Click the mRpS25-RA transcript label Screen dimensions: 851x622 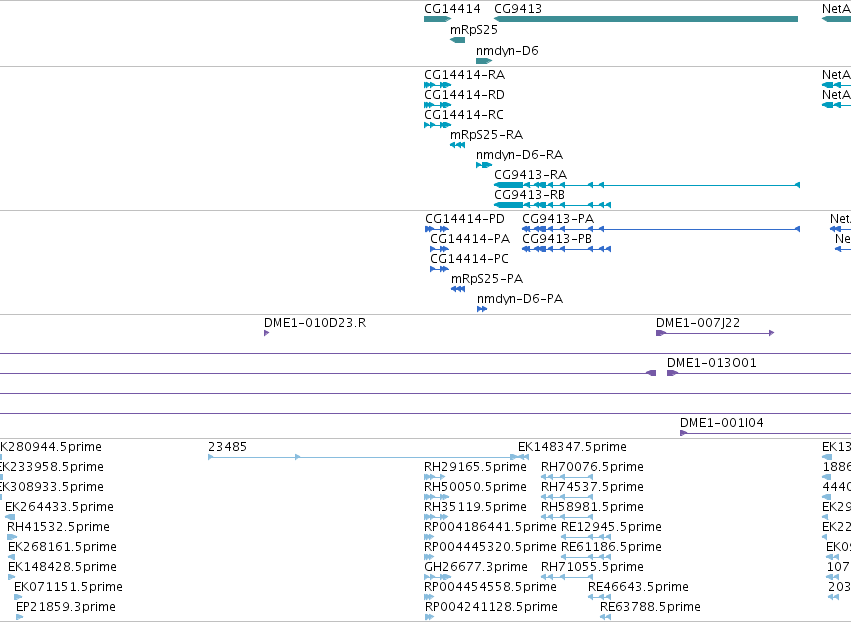(486, 135)
